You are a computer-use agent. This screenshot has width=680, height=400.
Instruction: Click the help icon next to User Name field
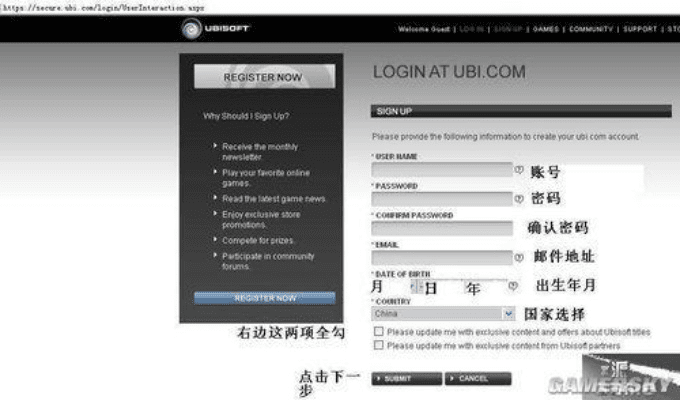pyautogui.click(x=519, y=170)
